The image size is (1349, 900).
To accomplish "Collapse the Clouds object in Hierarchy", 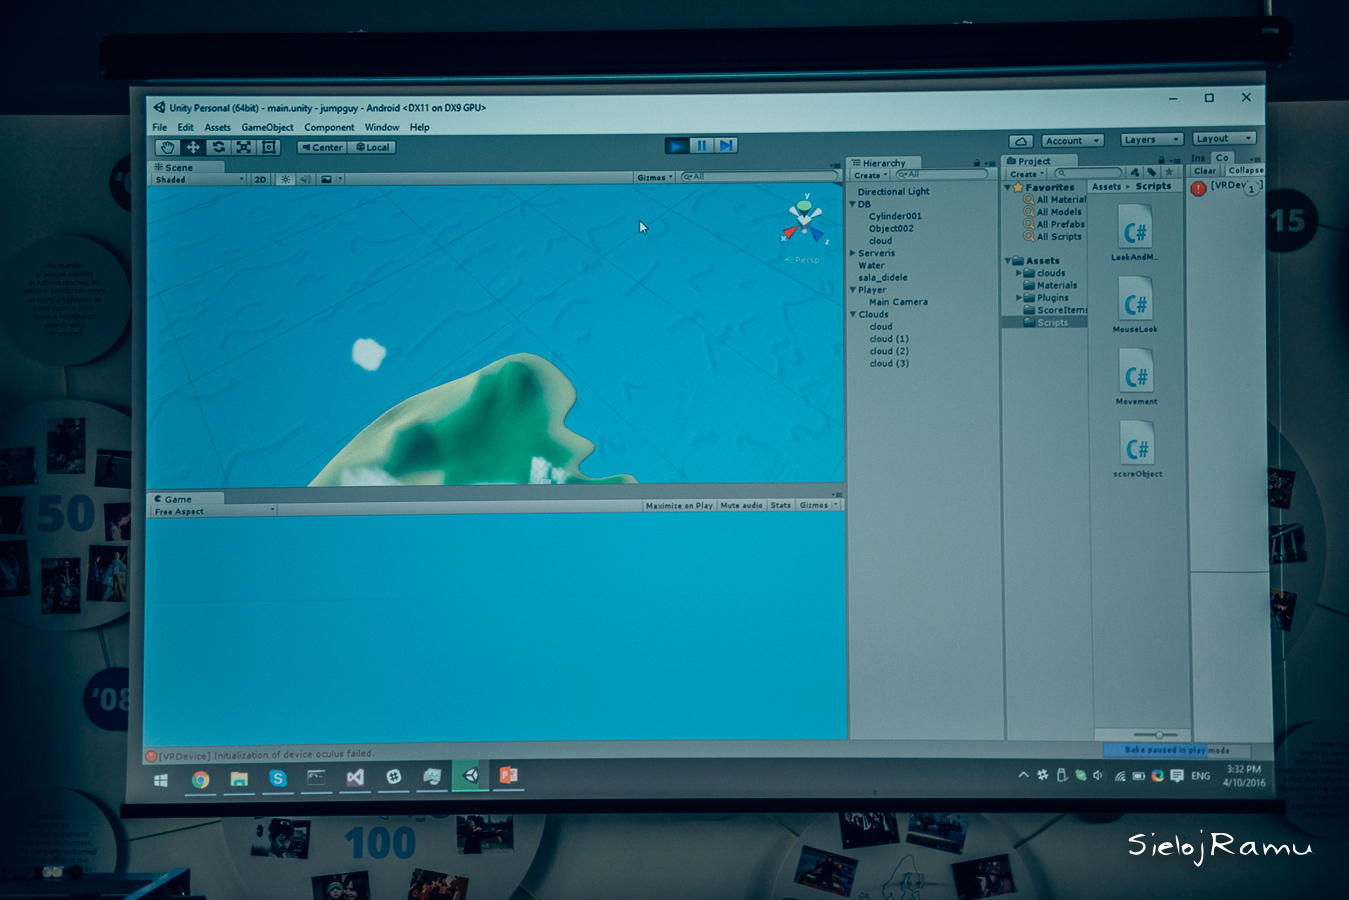I will point(853,314).
